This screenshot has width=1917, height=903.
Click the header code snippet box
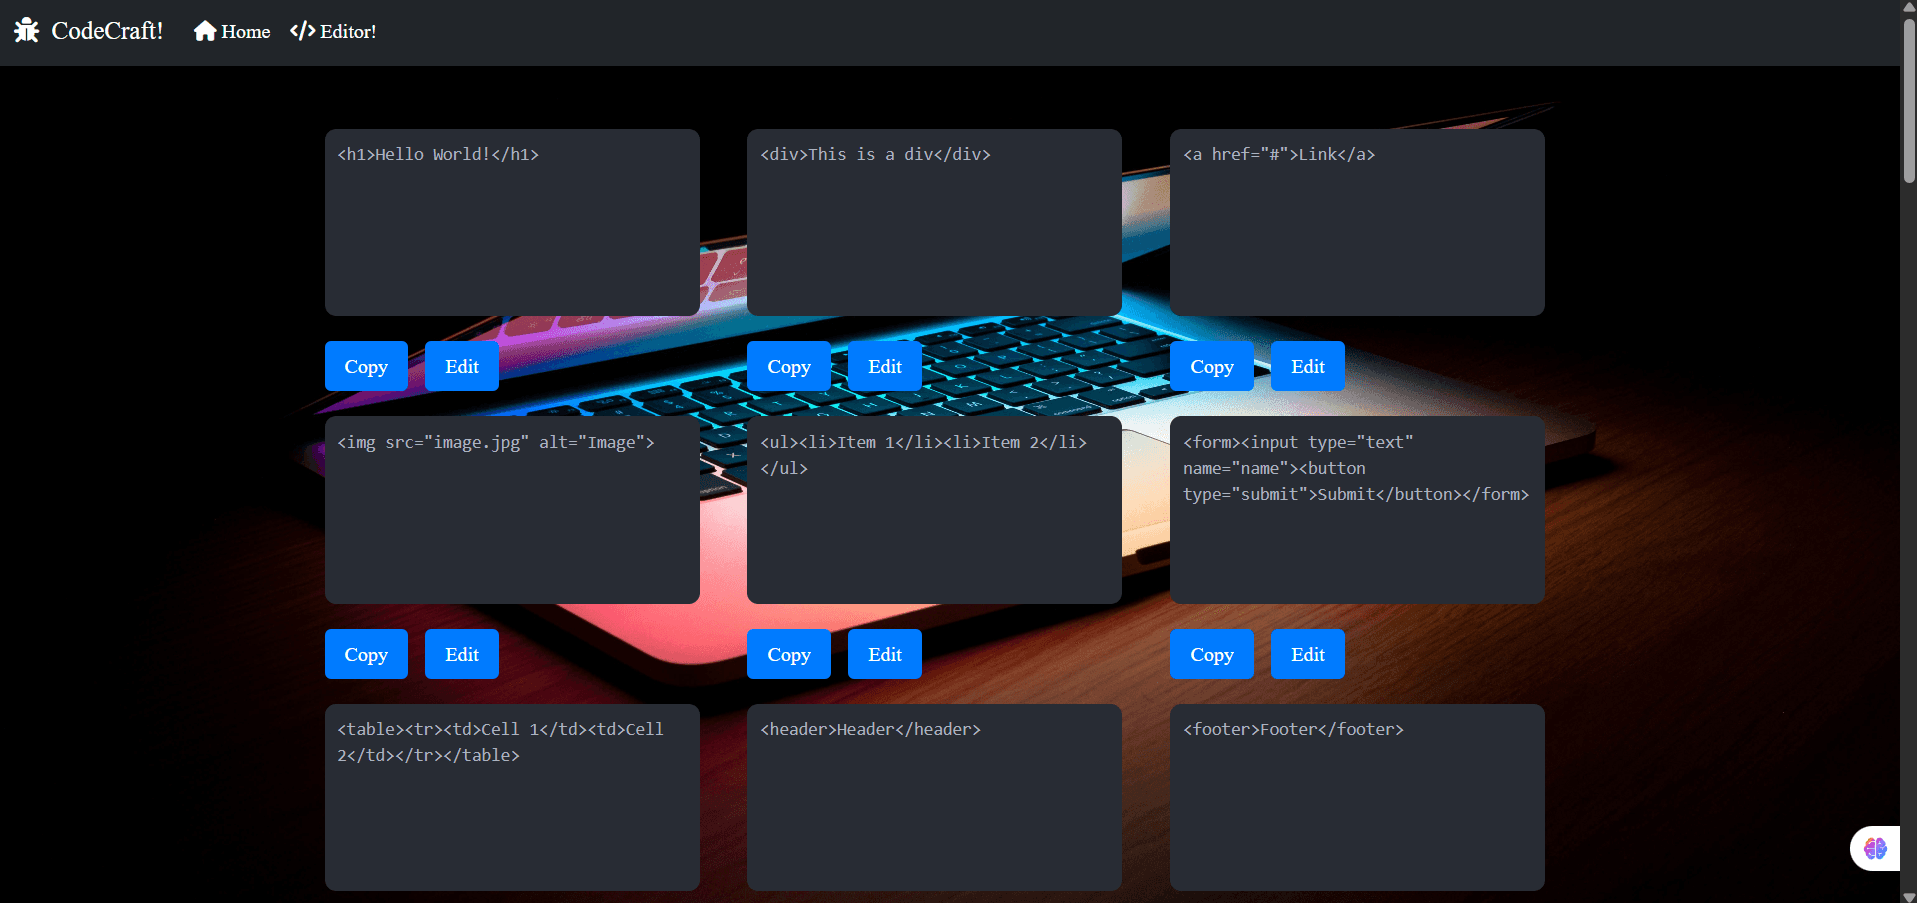pos(934,797)
